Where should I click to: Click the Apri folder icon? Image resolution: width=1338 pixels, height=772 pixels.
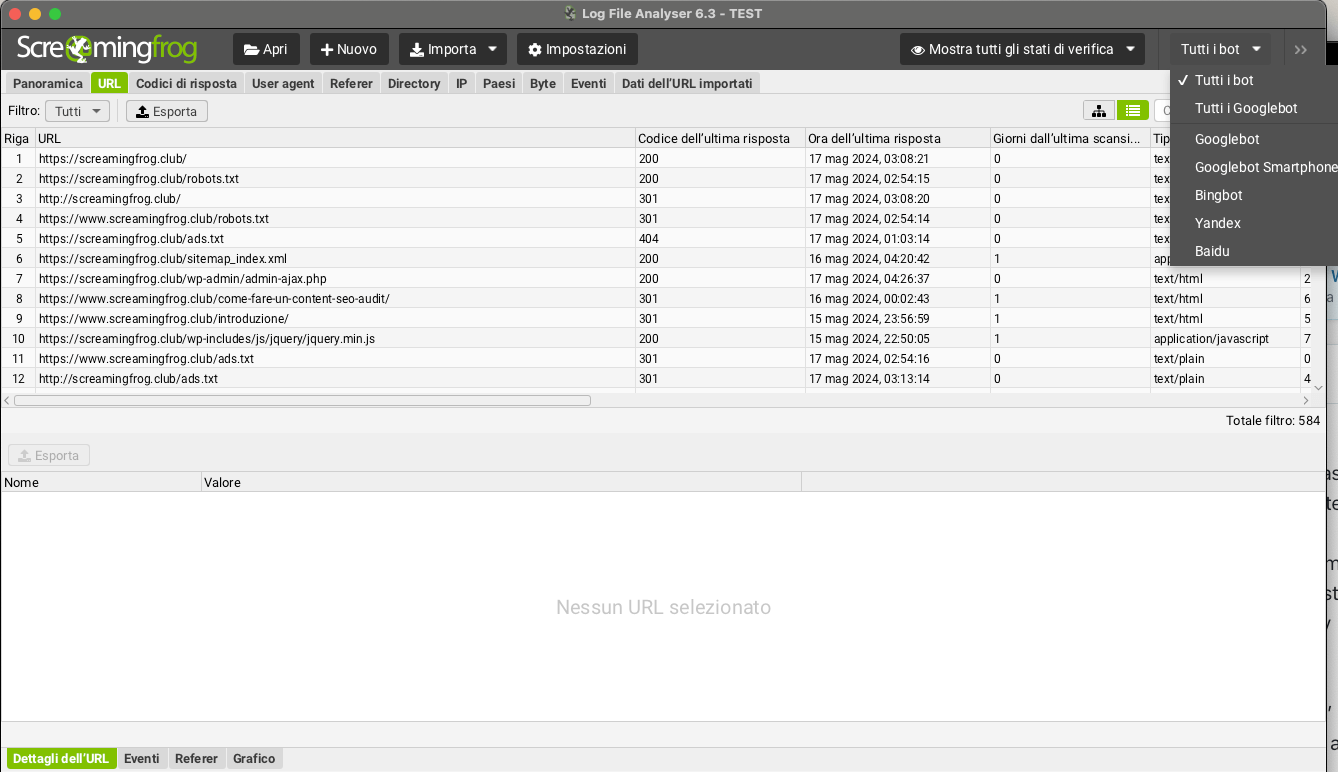coord(250,48)
